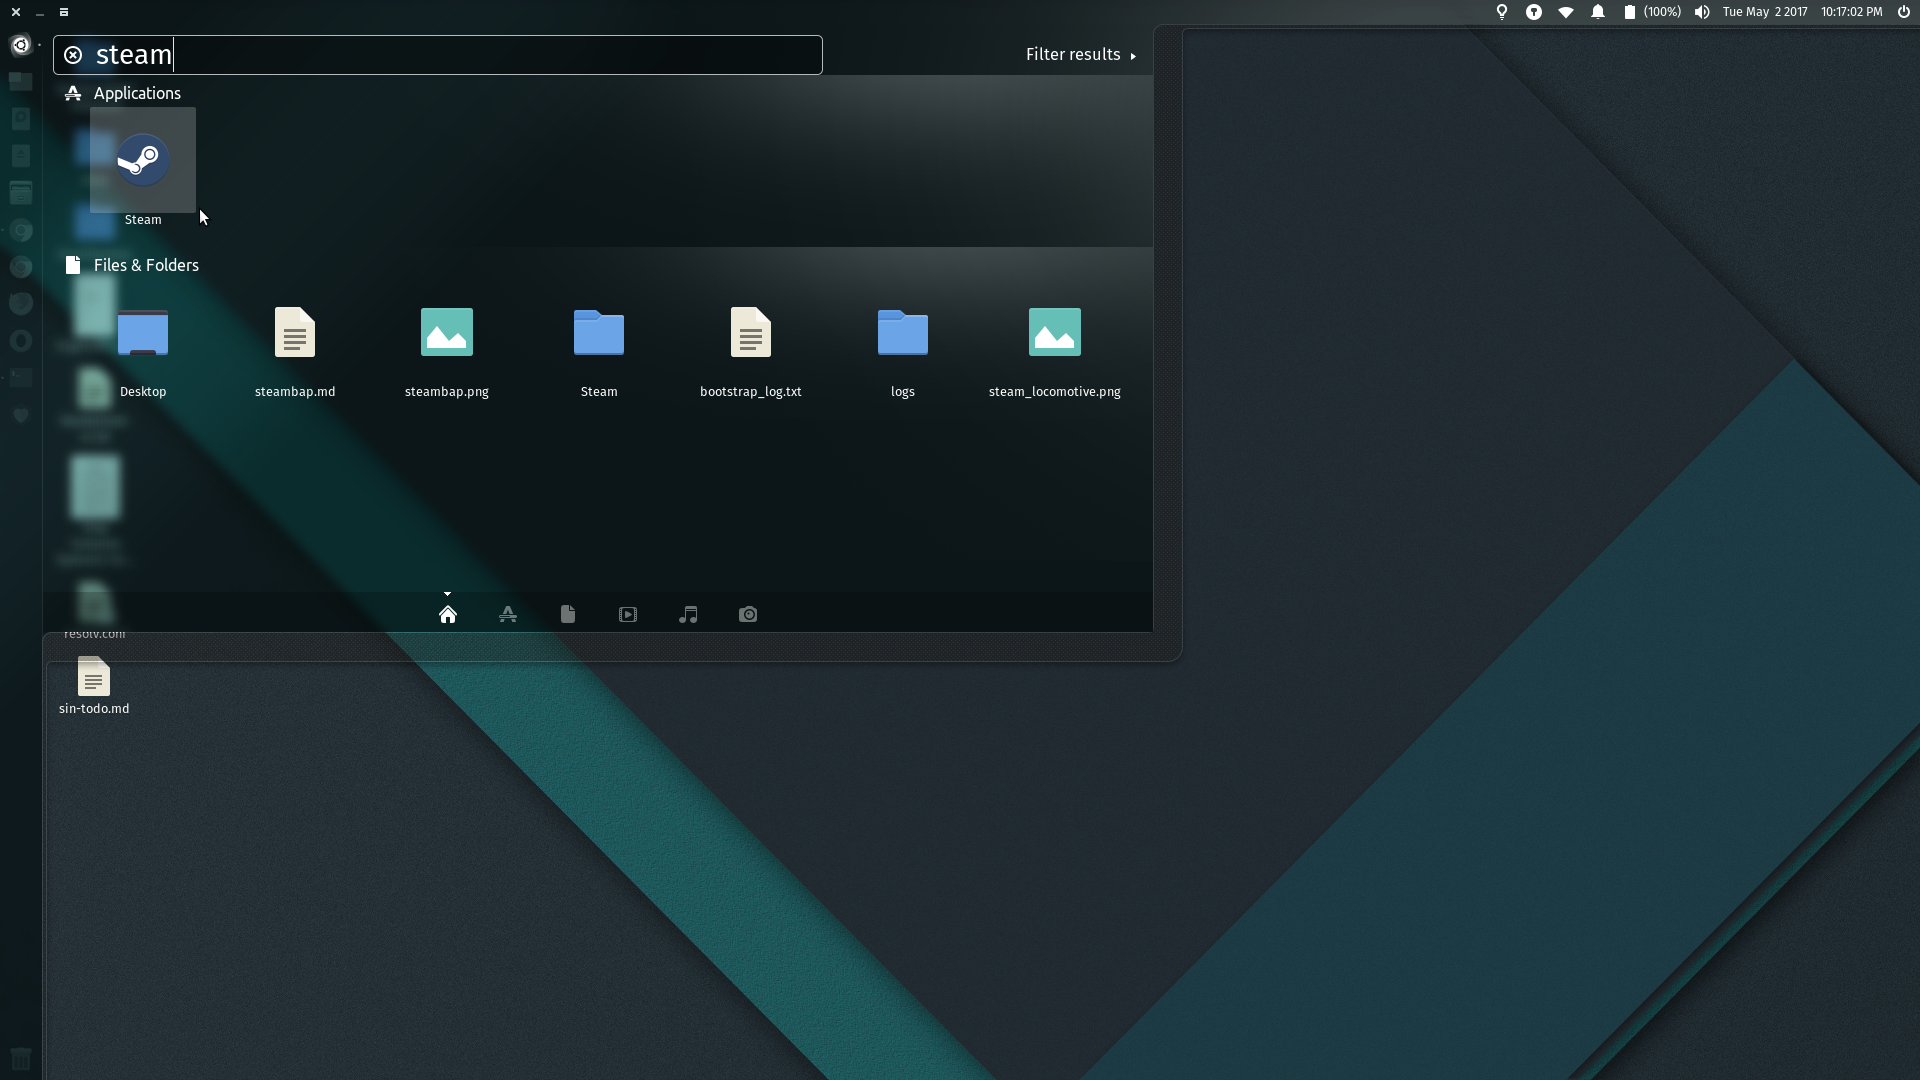The width and height of the screenshot is (1920, 1080).
Task: Collapse the Files & Folders section
Action: [x=146, y=265]
